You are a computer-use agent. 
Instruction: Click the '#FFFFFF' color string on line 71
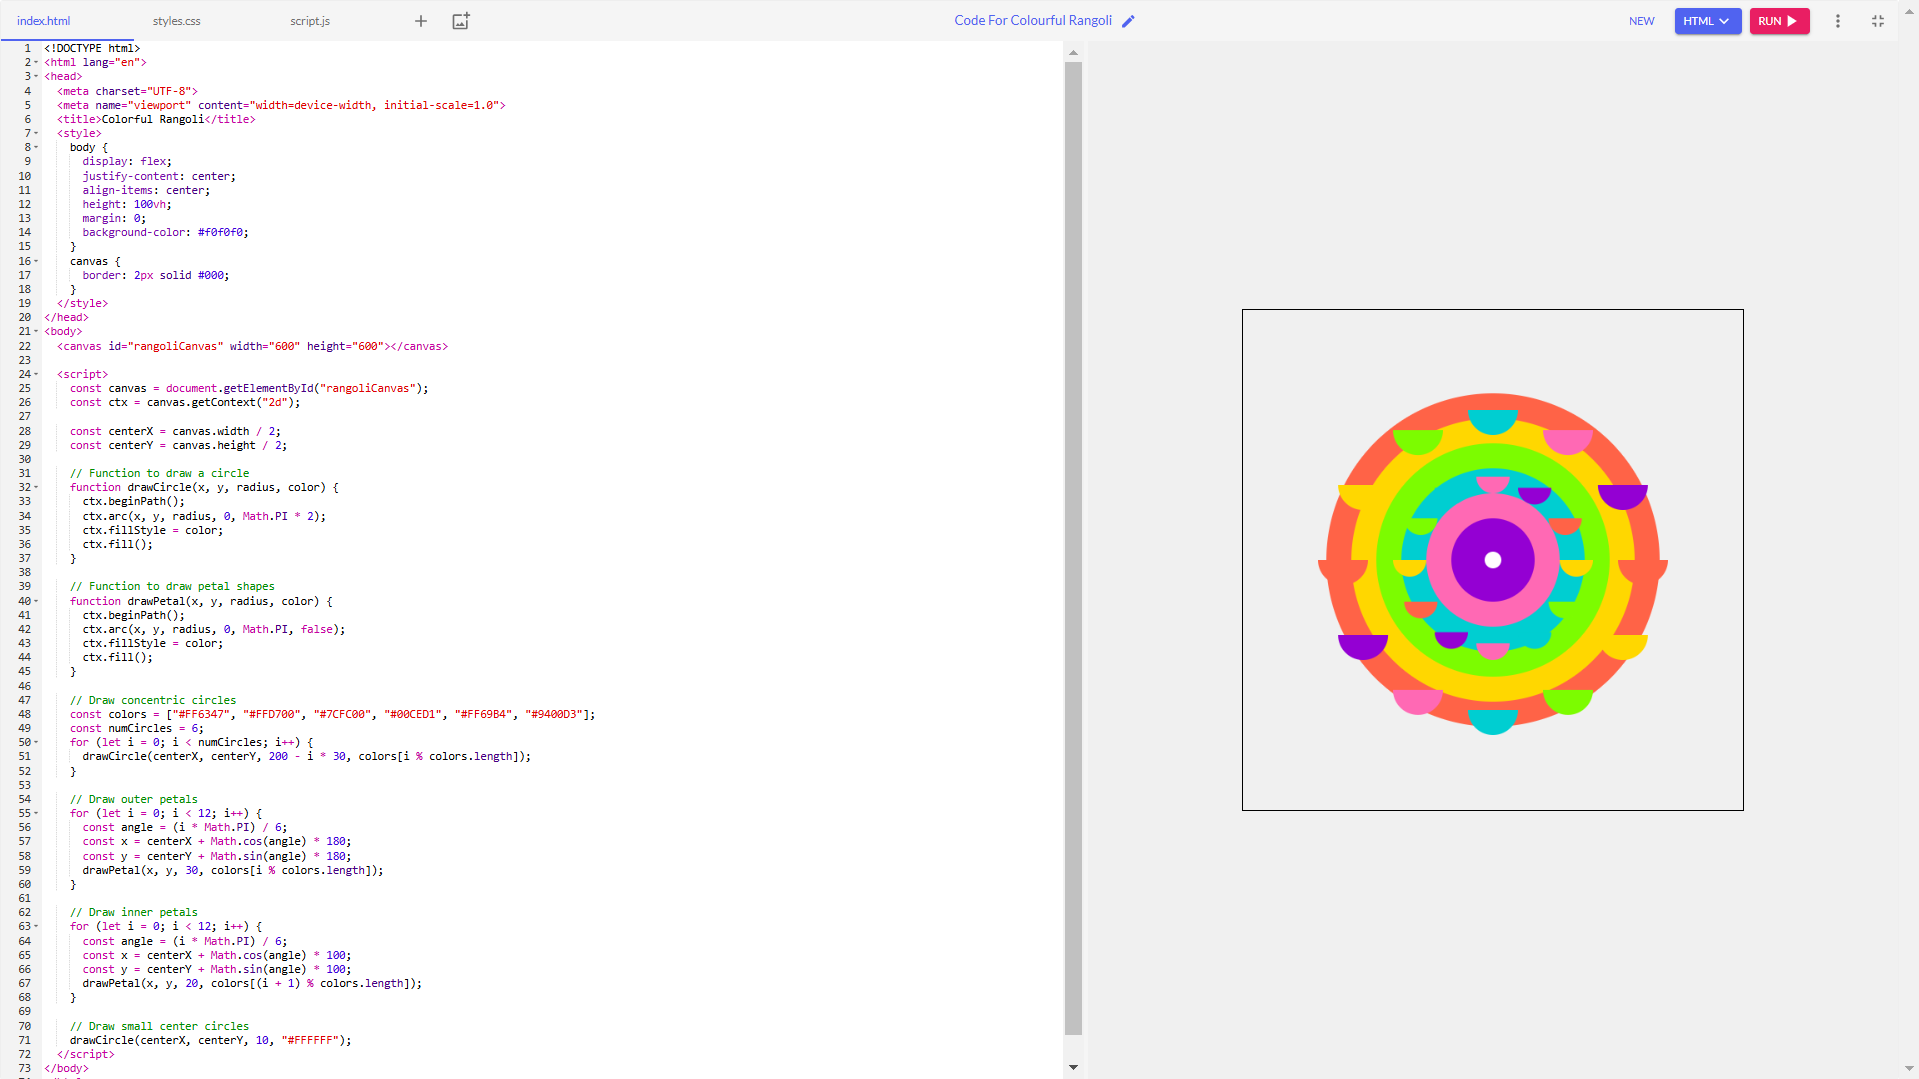[x=310, y=1040]
